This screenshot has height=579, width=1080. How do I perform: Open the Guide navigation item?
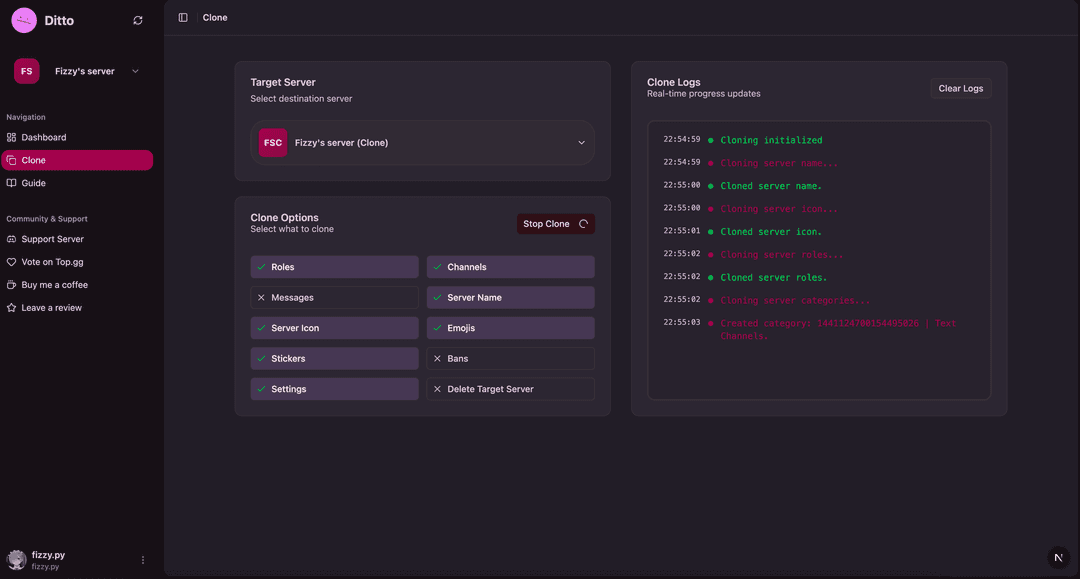click(x=77, y=183)
